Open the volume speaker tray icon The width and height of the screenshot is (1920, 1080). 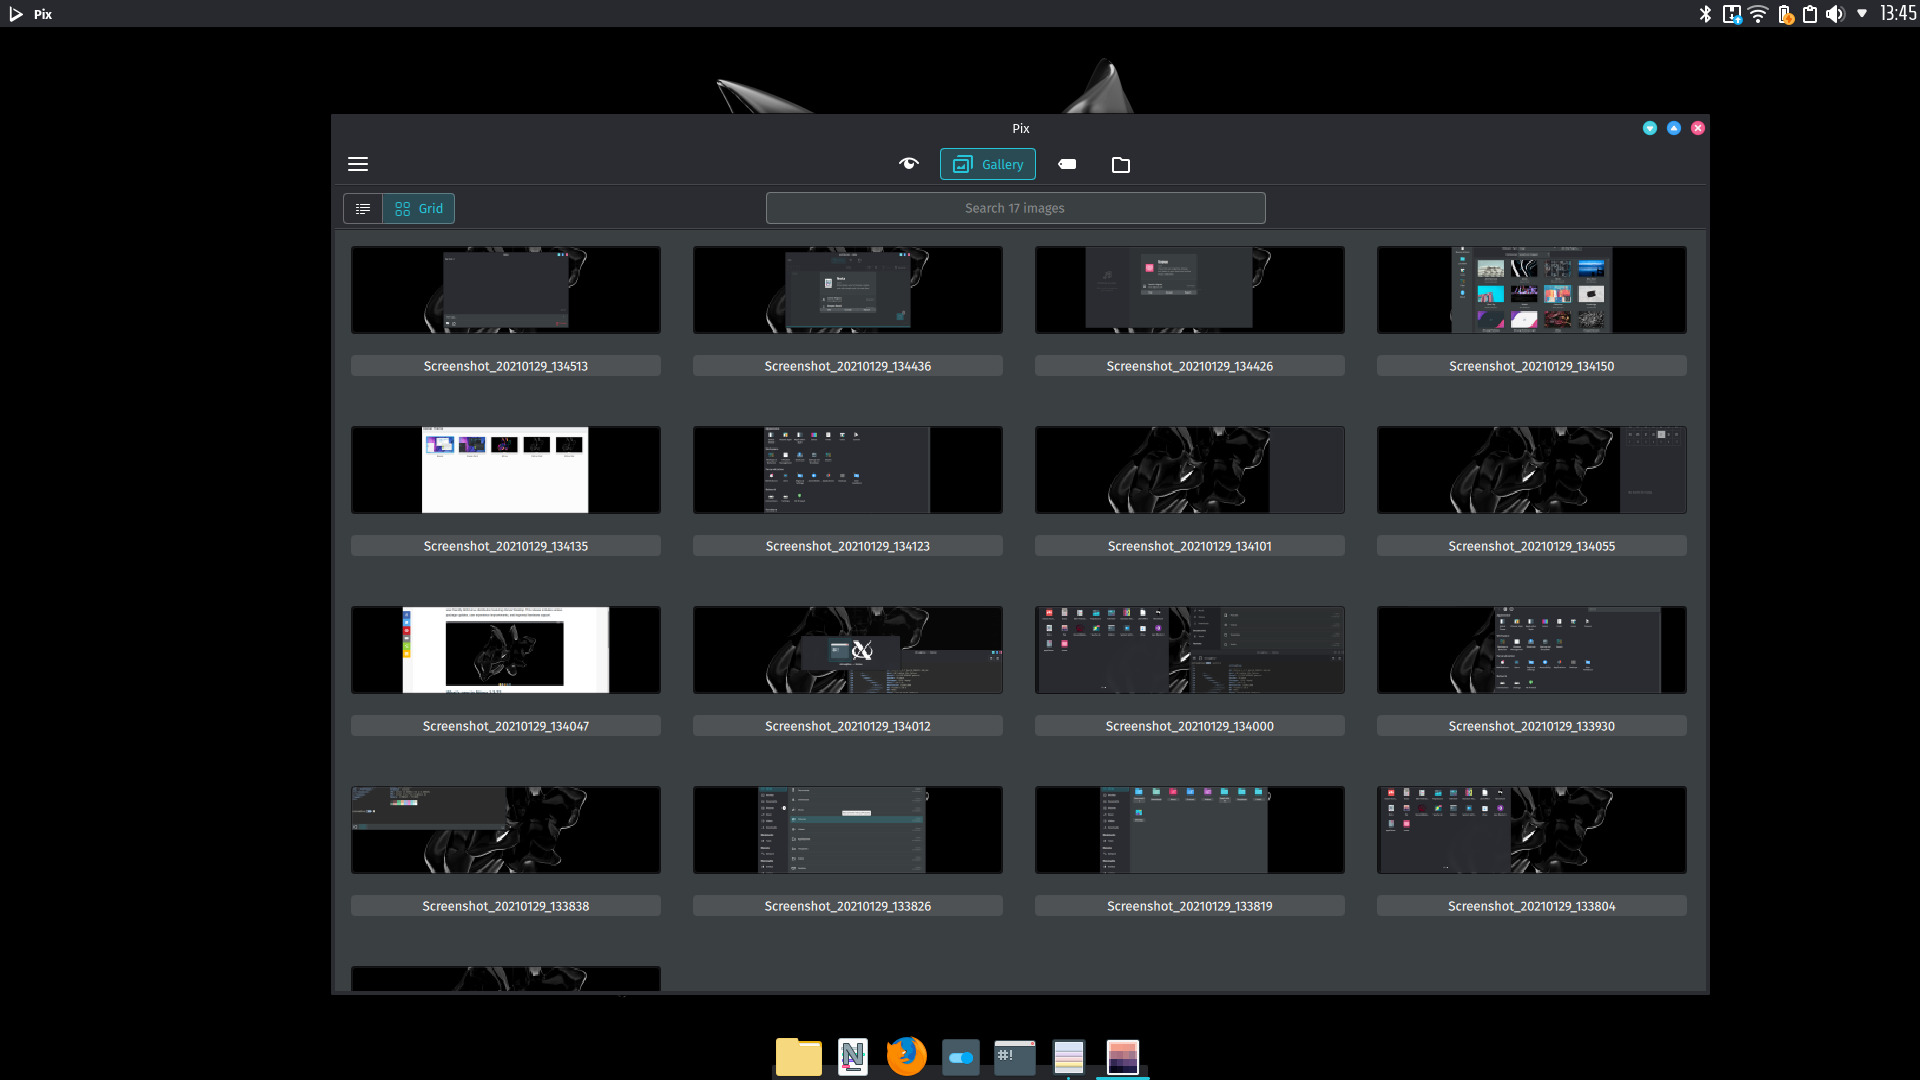click(x=1835, y=14)
